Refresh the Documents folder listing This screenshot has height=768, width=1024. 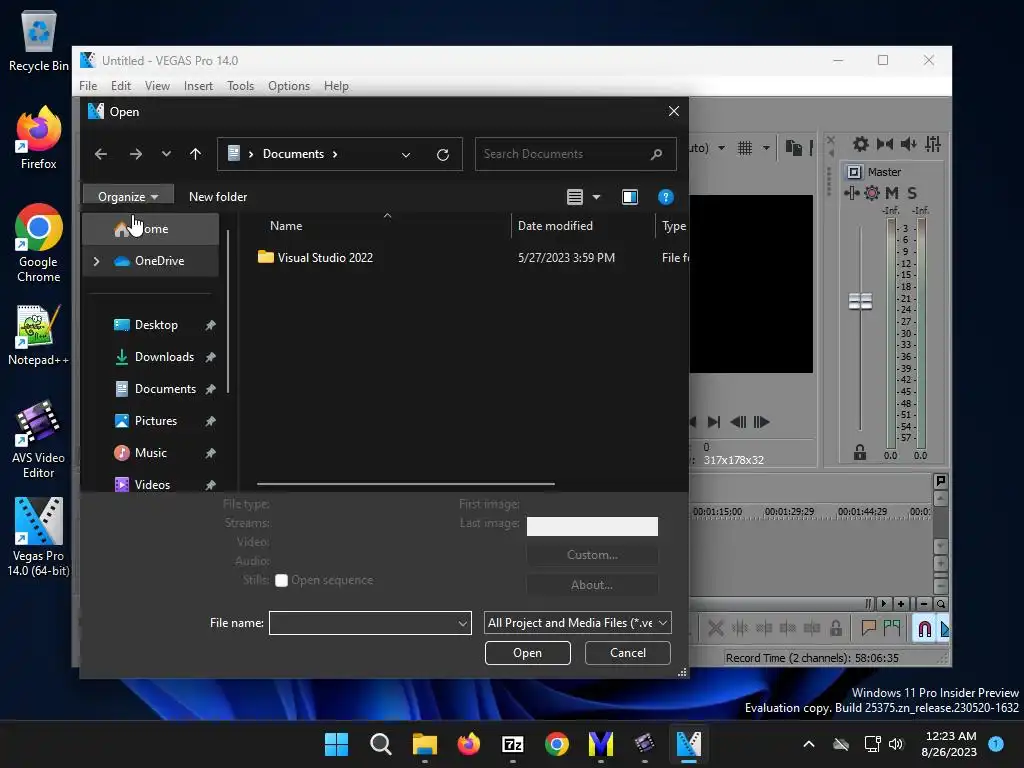443,155
